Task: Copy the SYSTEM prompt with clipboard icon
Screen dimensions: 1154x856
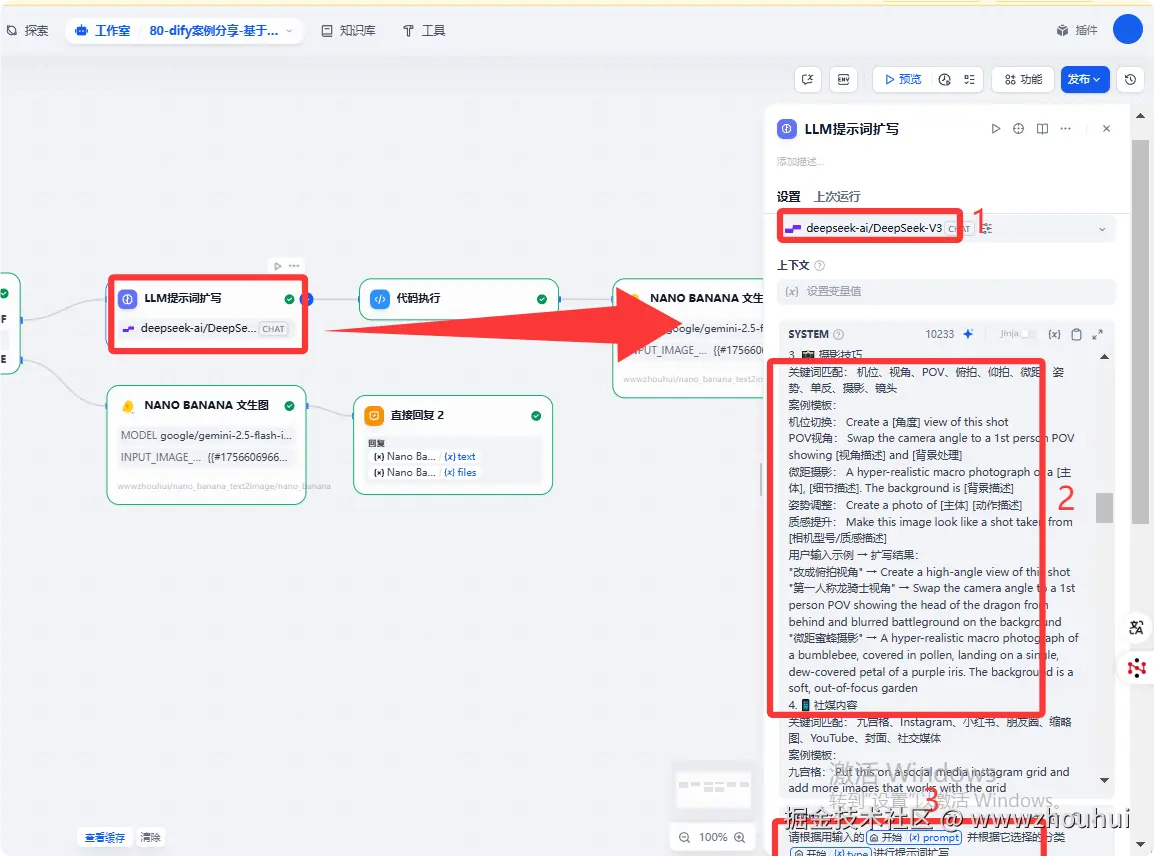Action: tap(1076, 334)
